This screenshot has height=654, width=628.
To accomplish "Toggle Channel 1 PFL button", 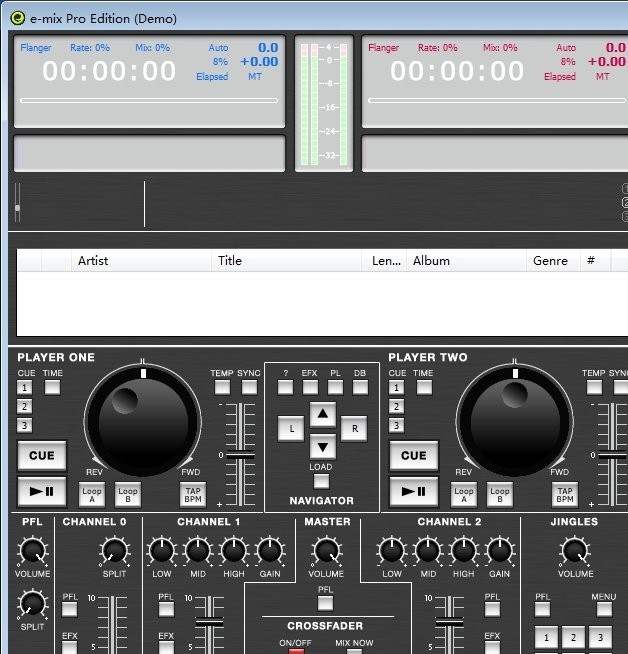I will pos(166,609).
